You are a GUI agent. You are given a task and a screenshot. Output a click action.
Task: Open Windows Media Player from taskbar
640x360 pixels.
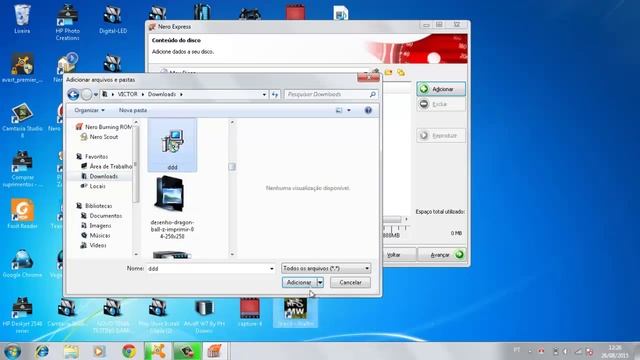99,351
